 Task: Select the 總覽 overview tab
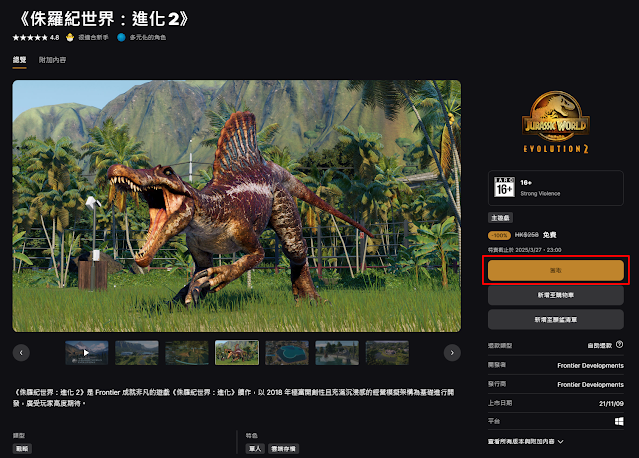(19, 60)
